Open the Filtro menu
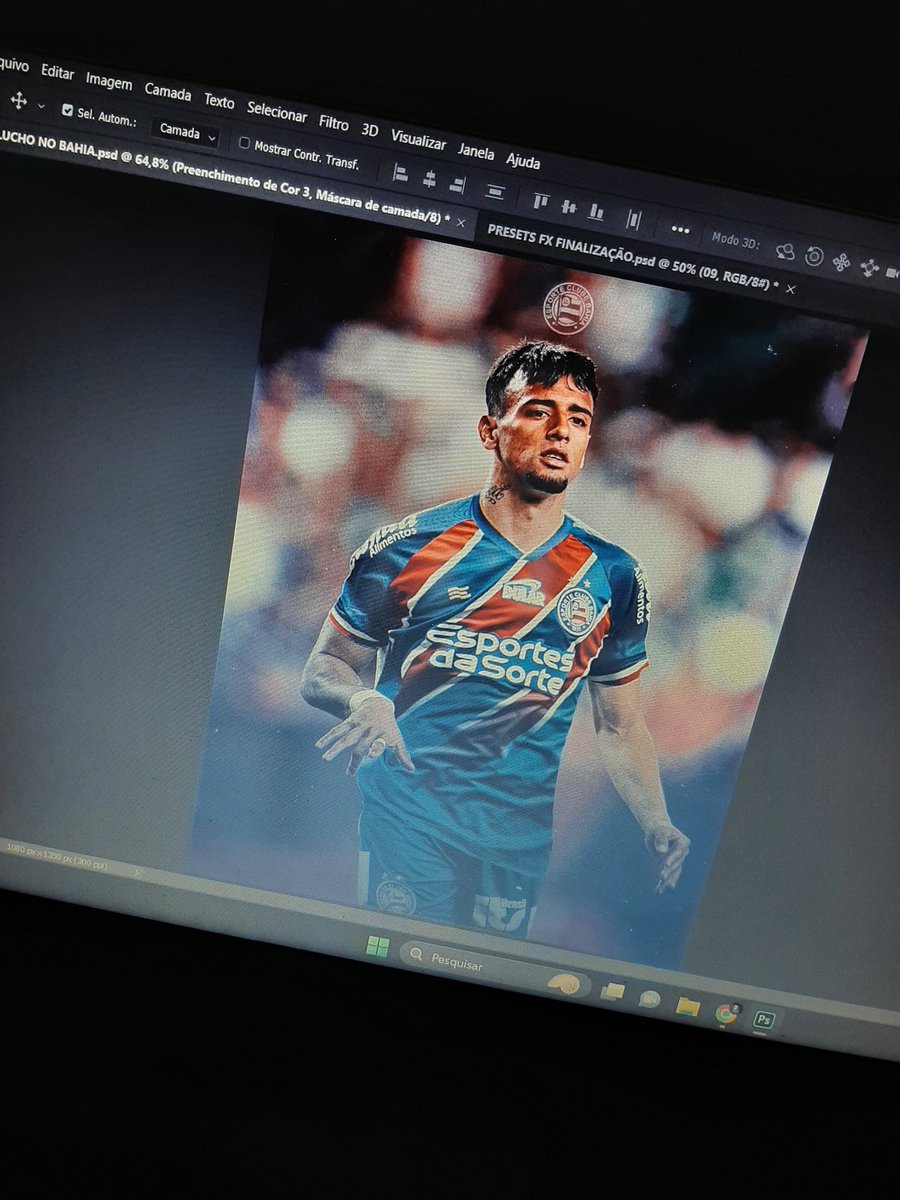900x1200 pixels. click(334, 123)
